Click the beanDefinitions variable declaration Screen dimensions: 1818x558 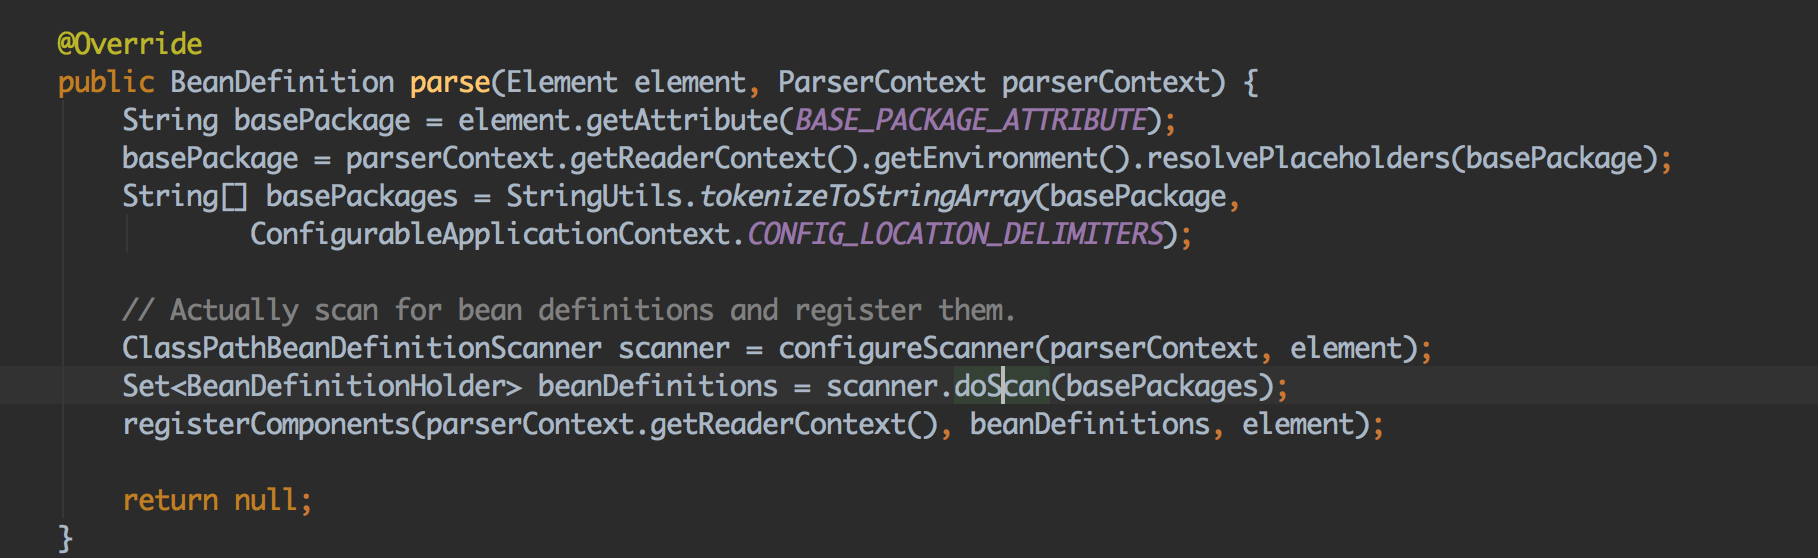click(658, 386)
